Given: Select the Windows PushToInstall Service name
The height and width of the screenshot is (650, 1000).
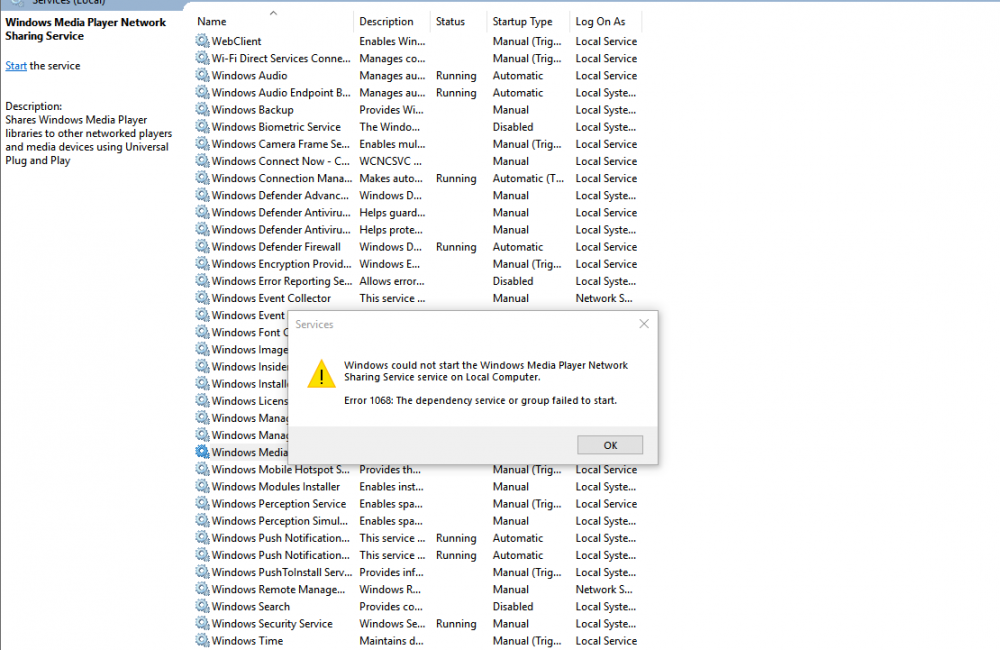Looking at the screenshot, I should tap(282, 572).
